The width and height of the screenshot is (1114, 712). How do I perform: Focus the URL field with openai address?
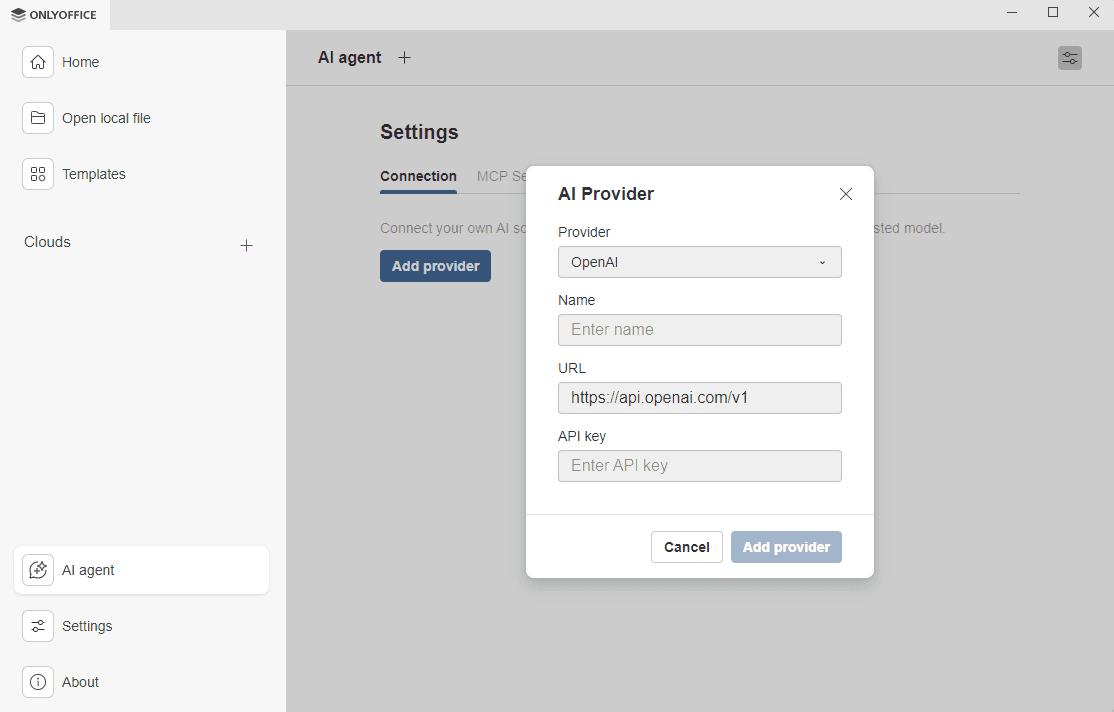(x=700, y=398)
